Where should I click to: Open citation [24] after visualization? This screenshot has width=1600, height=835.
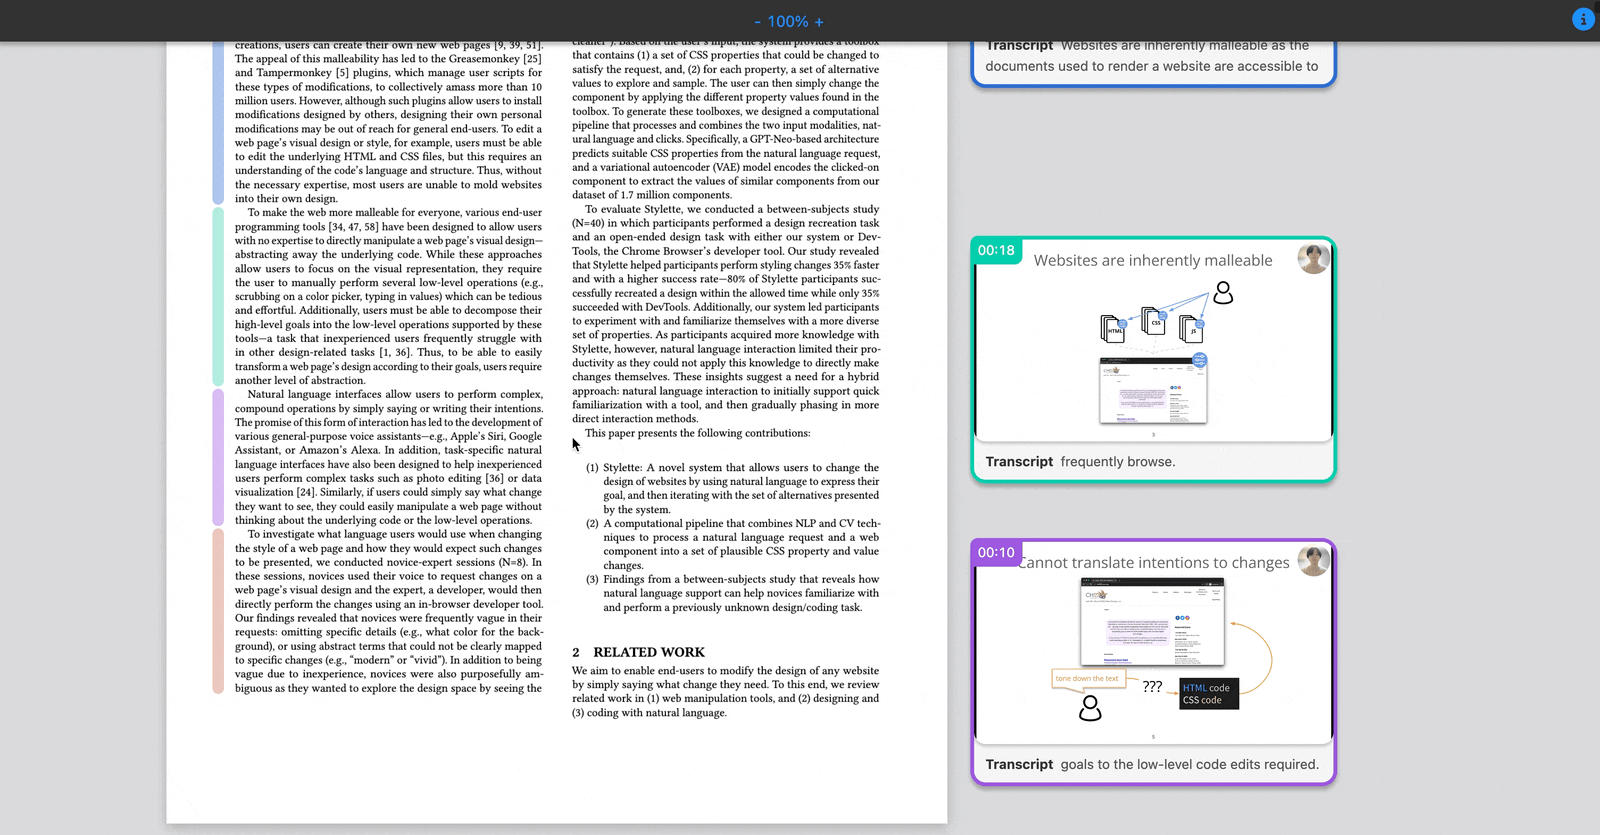click(x=305, y=492)
